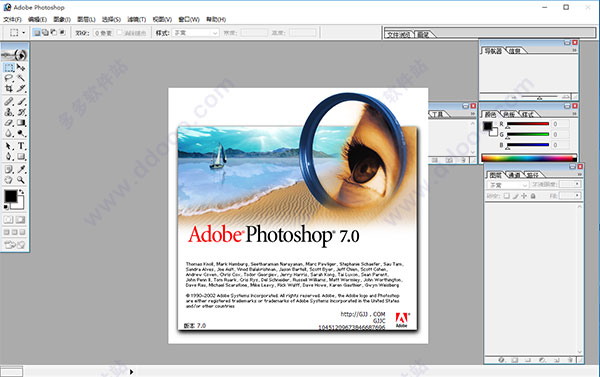Click http://GJJ.COM text on splash
Screen dimensions: 600x377
[363, 314]
